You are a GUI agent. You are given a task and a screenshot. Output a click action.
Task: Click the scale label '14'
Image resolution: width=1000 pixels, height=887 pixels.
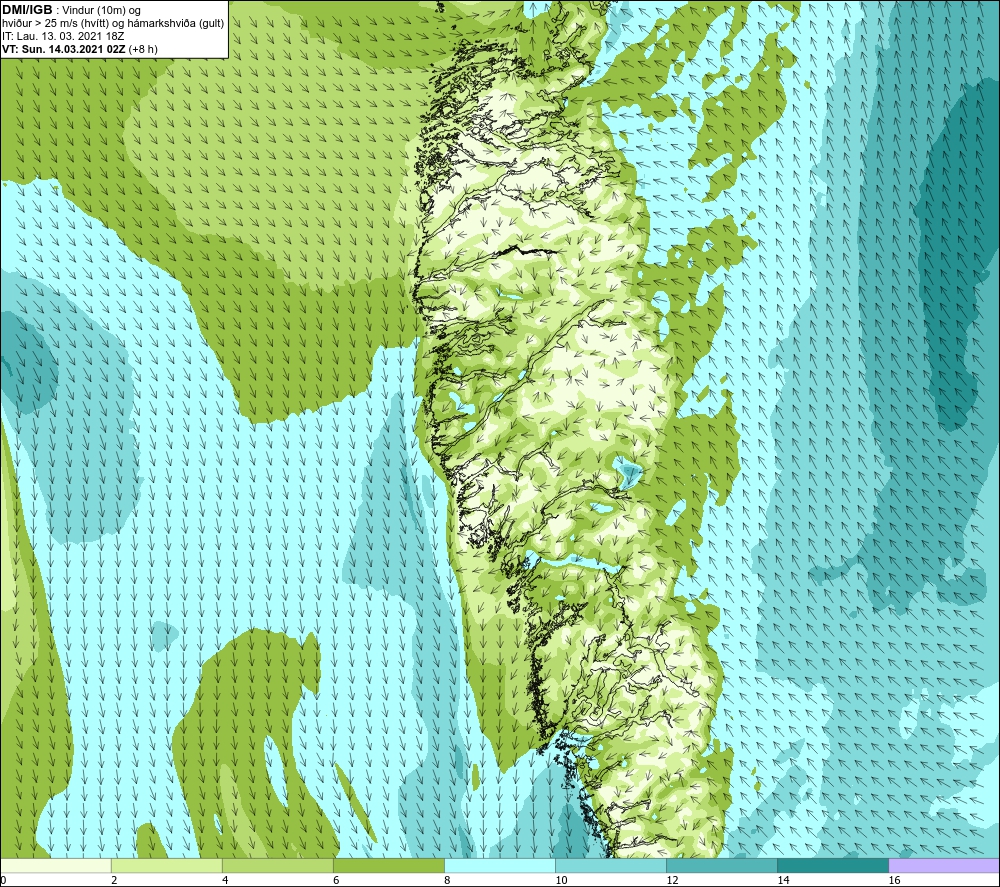783,880
